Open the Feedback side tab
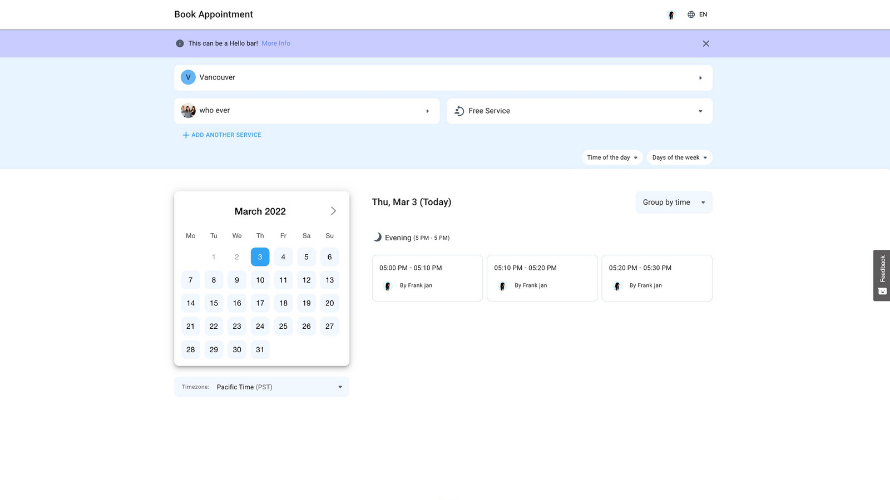 coord(881,275)
